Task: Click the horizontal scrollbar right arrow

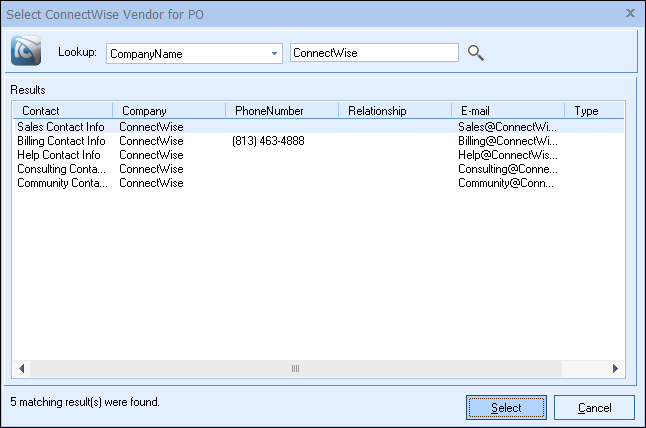Action: tap(613, 369)
